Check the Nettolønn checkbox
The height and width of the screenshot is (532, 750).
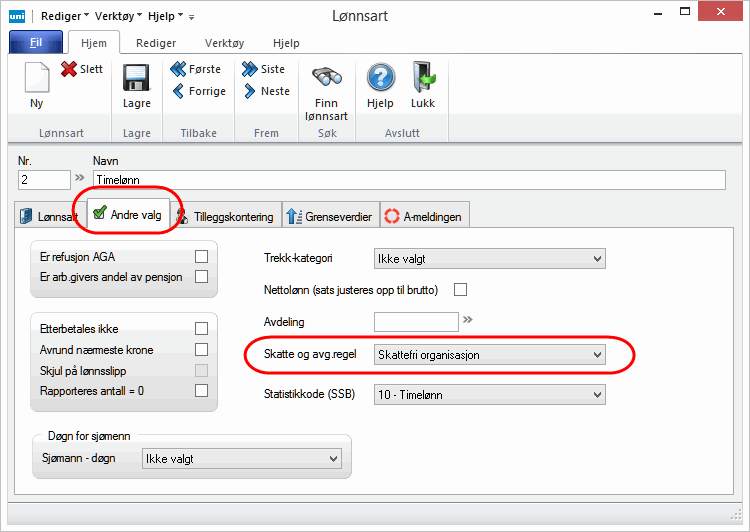point(461,290)
